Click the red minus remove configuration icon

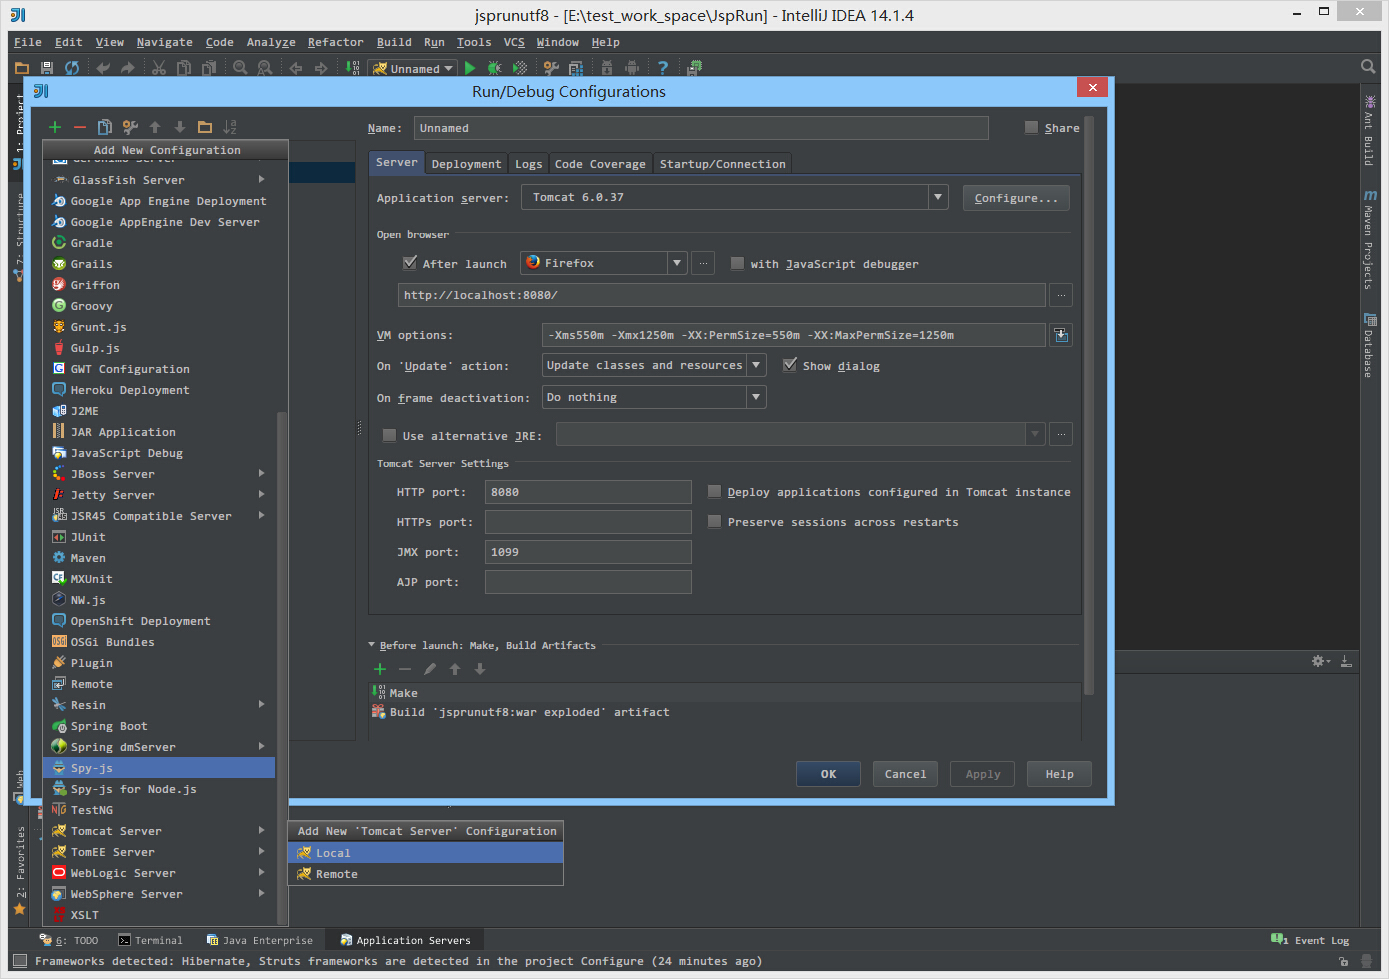coord(80,127)
